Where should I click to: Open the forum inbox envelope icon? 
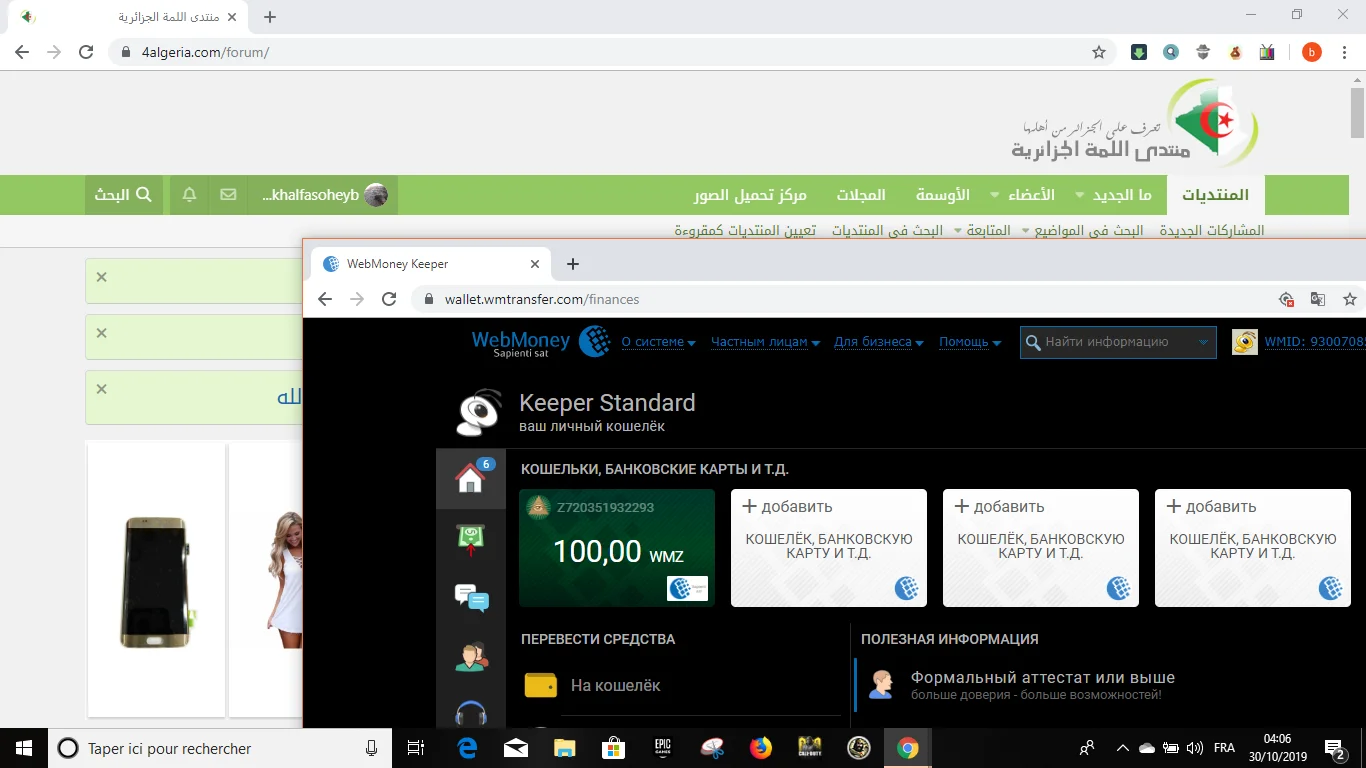(228, 195)
